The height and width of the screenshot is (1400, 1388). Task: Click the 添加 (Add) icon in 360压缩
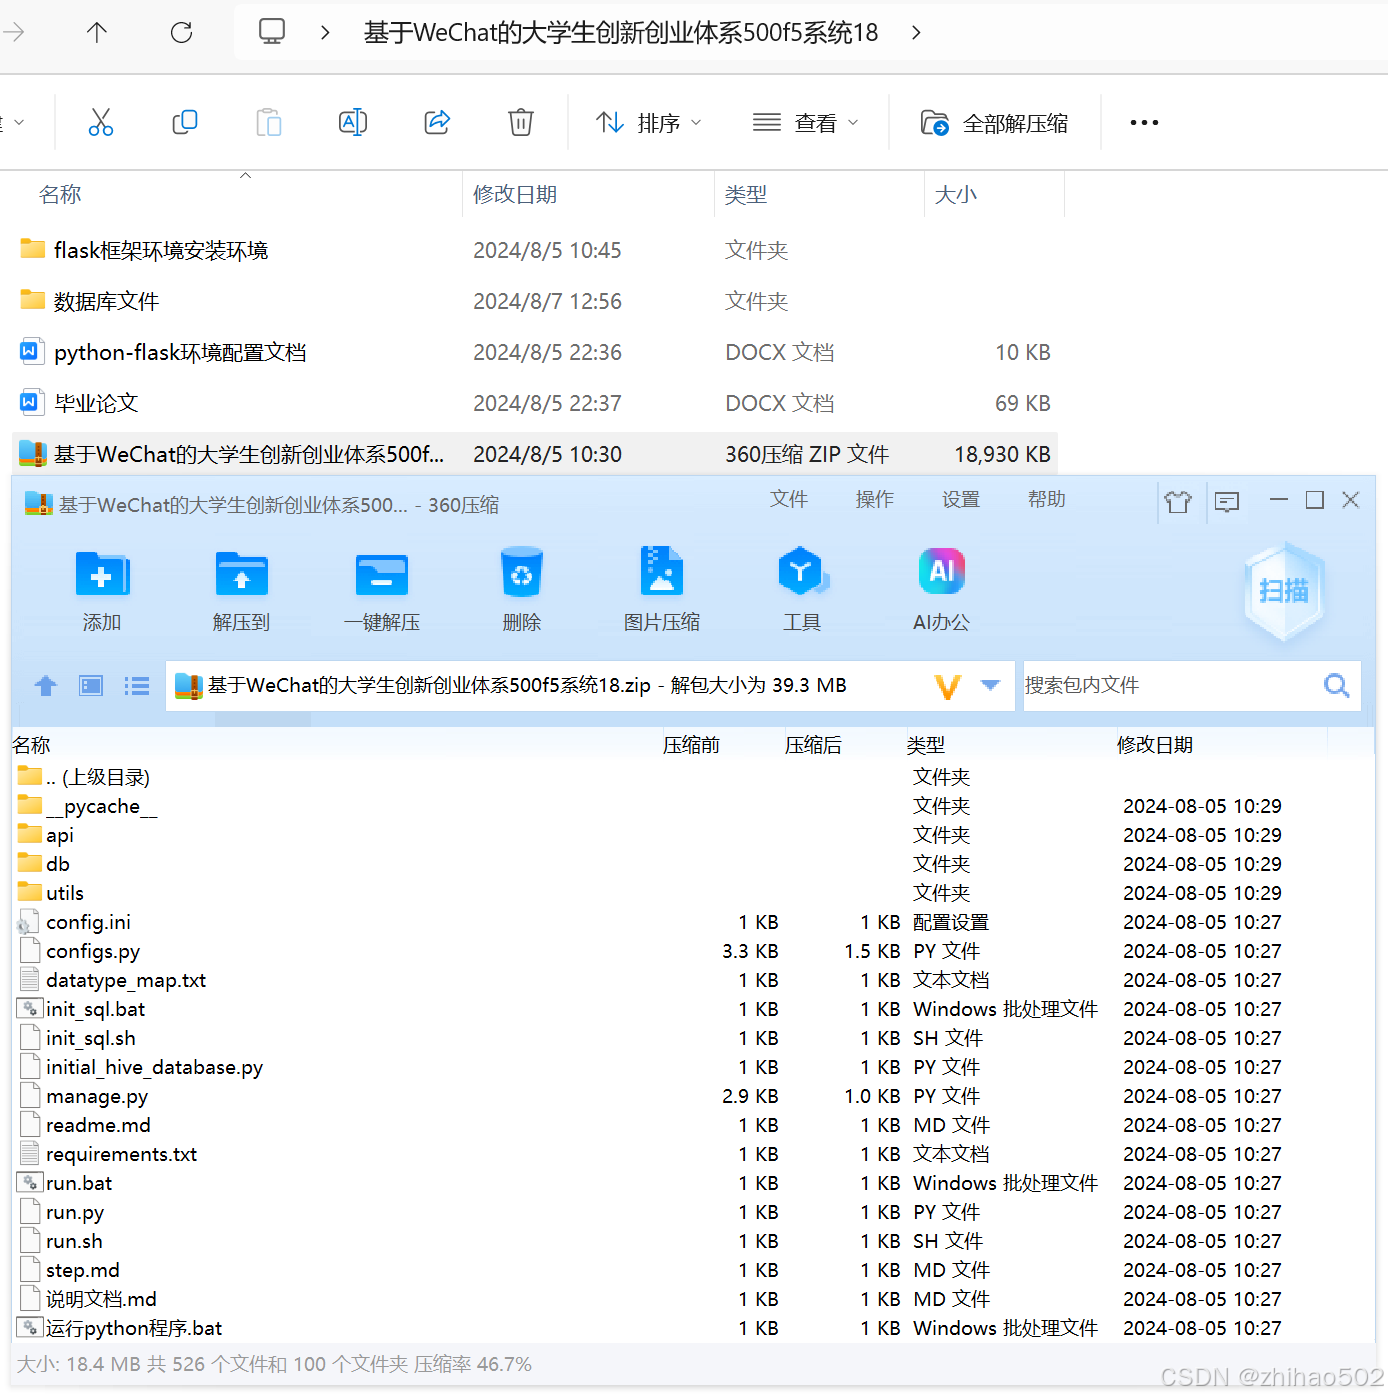(x=101, y=590)
